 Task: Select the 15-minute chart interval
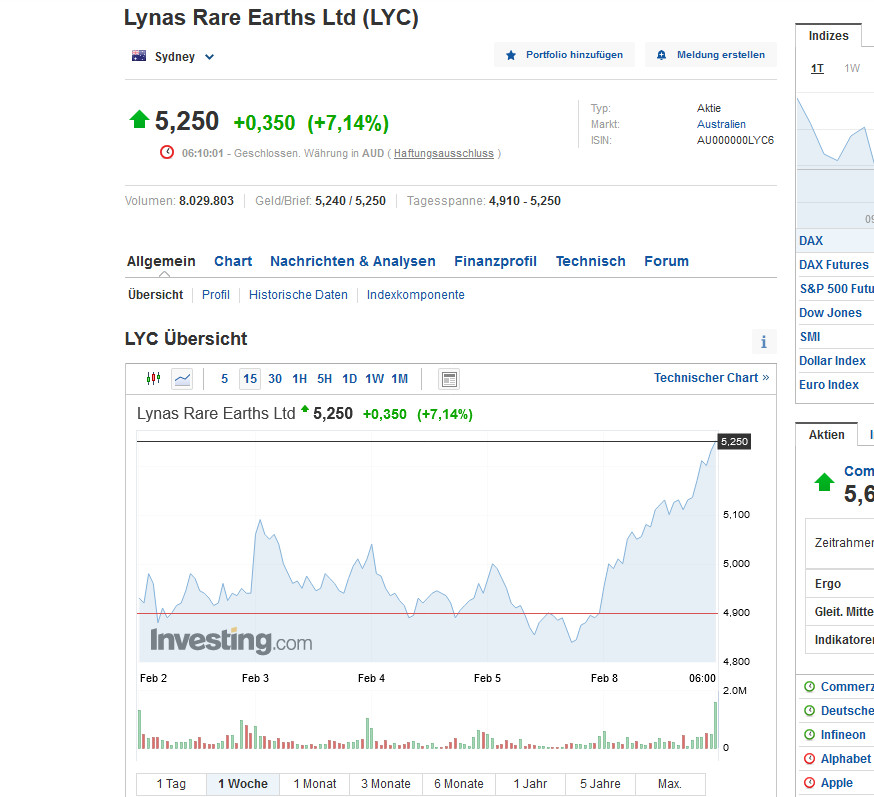[249, 379]
